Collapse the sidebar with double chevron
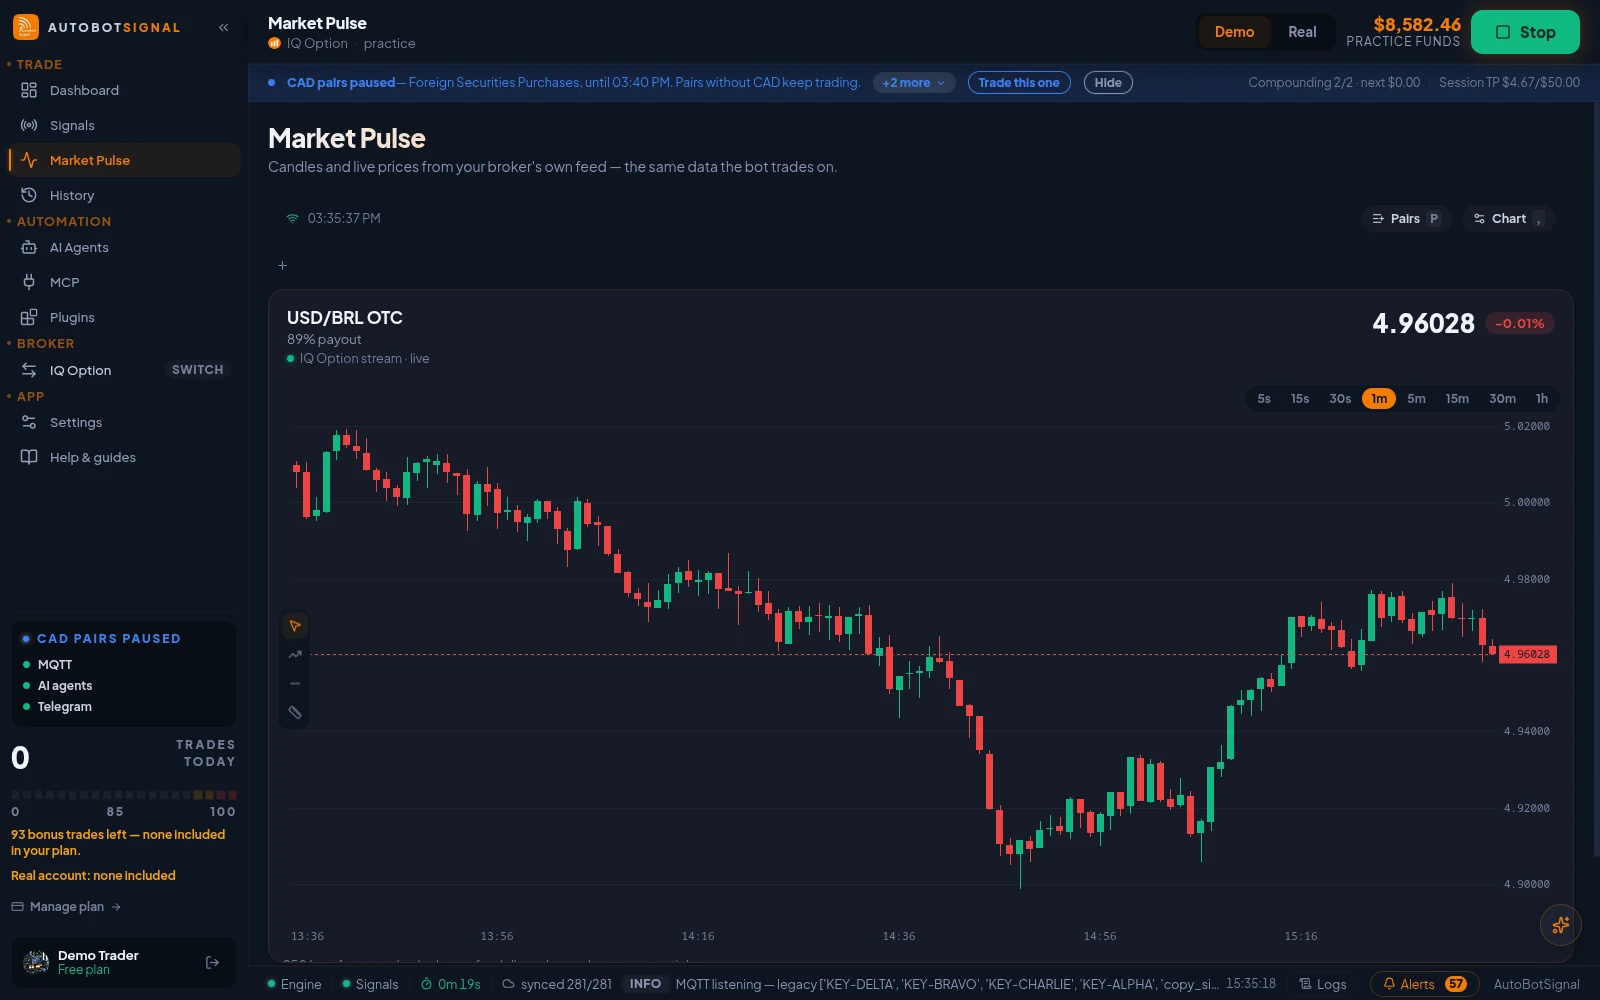This screenshot has width=1600, height=1000. coord(223,28)
